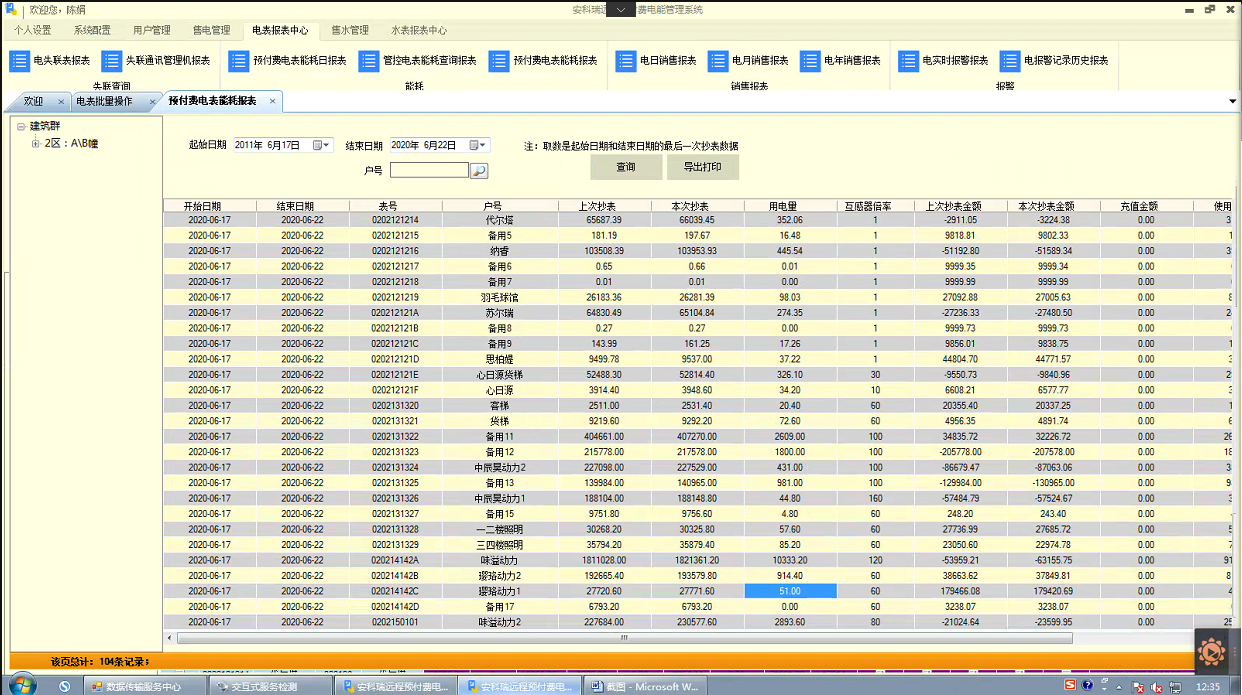The height and width of the screenshot is (695, 1242).
Task: Open the title bar center dropdown
Action: pos(620,9)
